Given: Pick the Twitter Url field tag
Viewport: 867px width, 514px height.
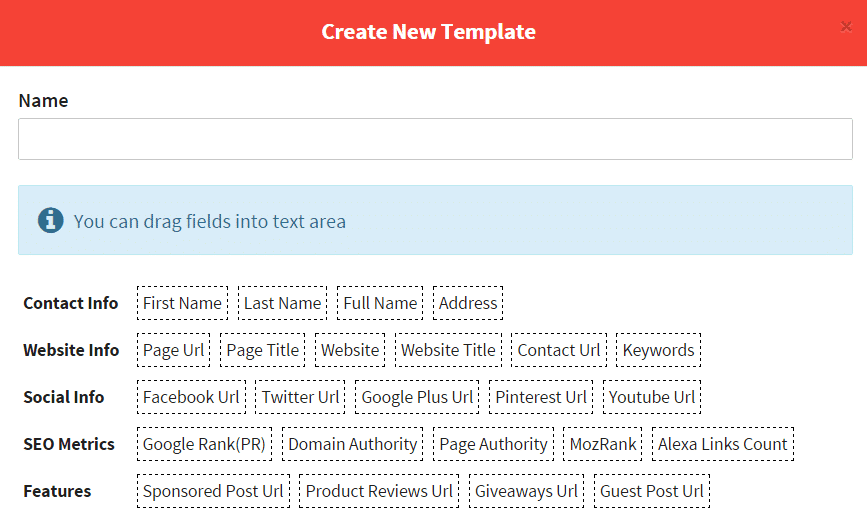Looking at the screenshot, I should [300, 397].
